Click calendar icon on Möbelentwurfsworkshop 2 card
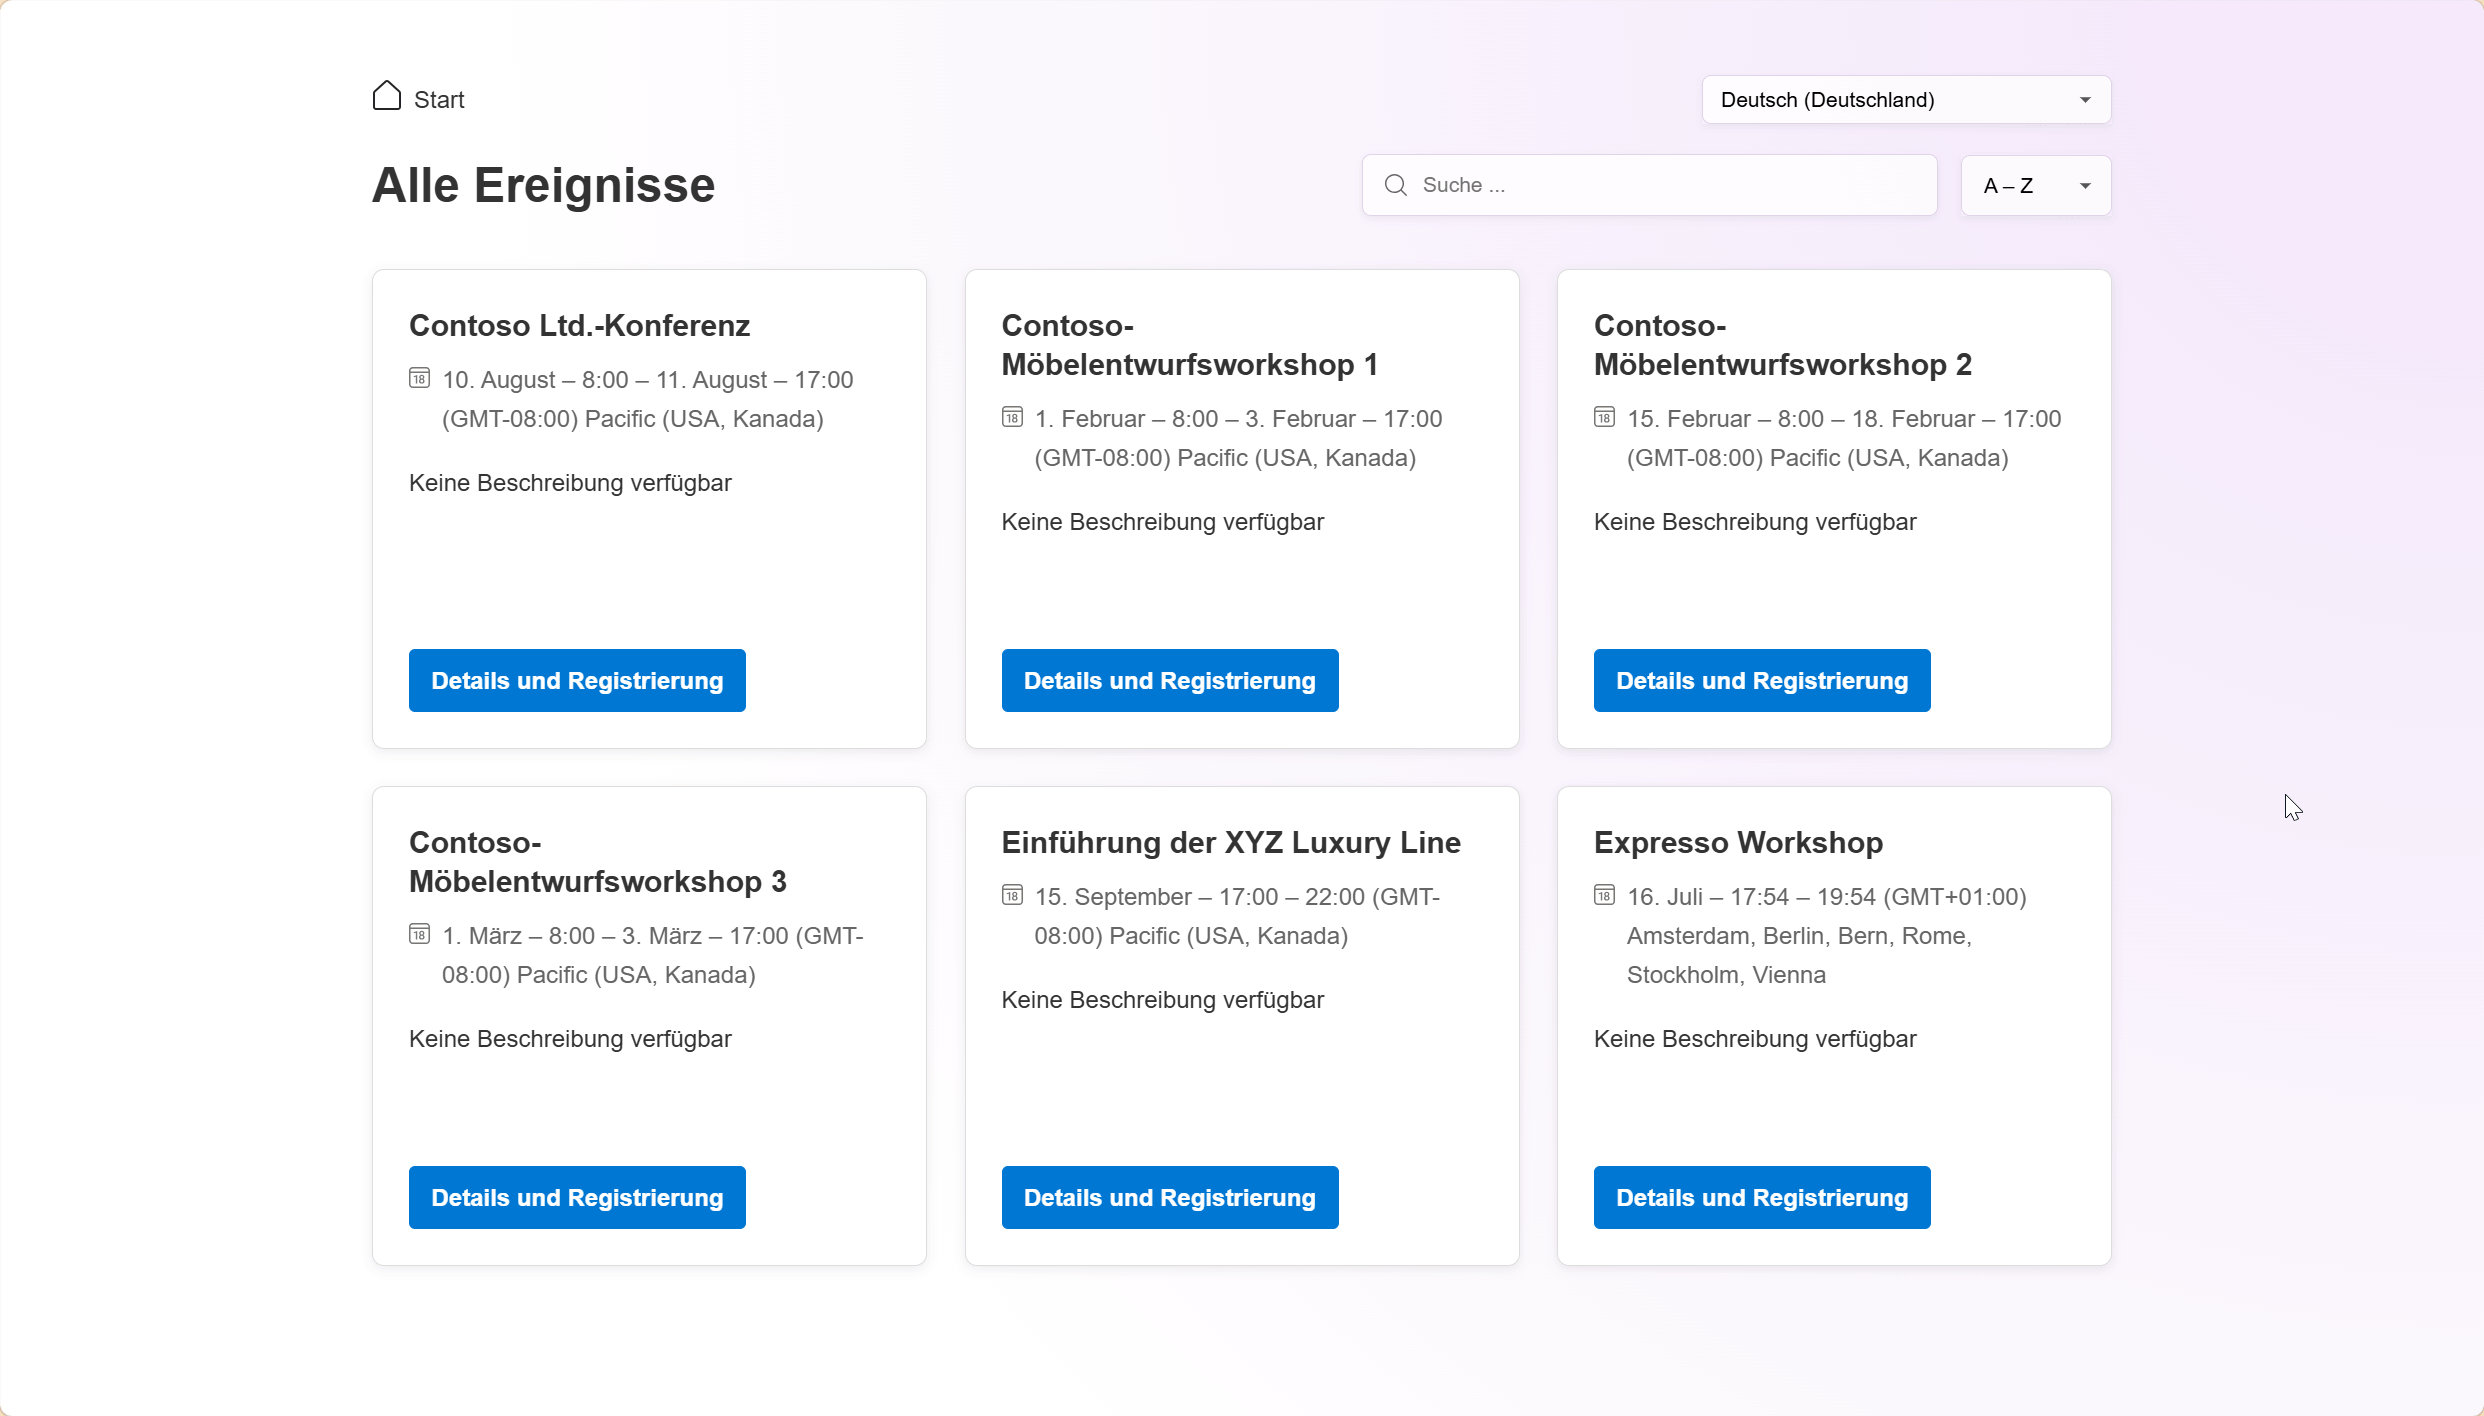This screenshot has height=1416, width=2484. tap(1605, 417)
